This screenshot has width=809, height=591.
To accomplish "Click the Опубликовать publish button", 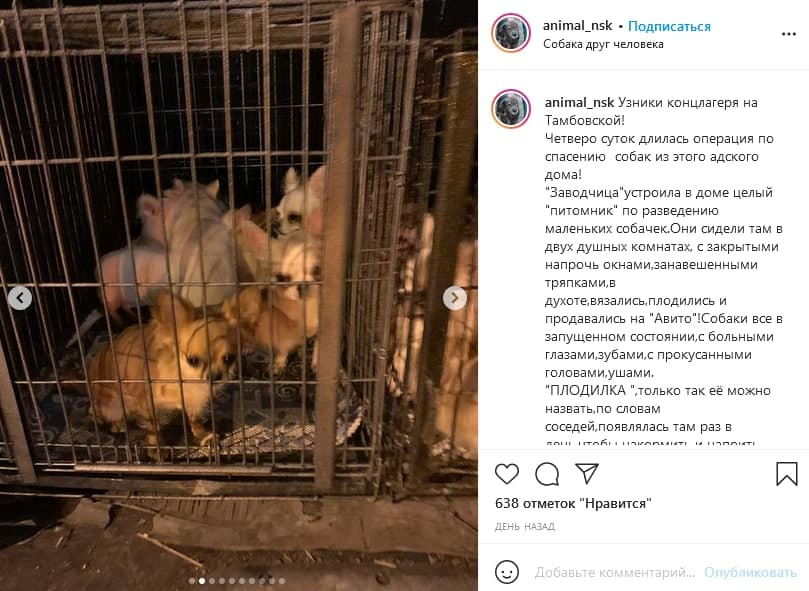I will click(x=750, y=572).
